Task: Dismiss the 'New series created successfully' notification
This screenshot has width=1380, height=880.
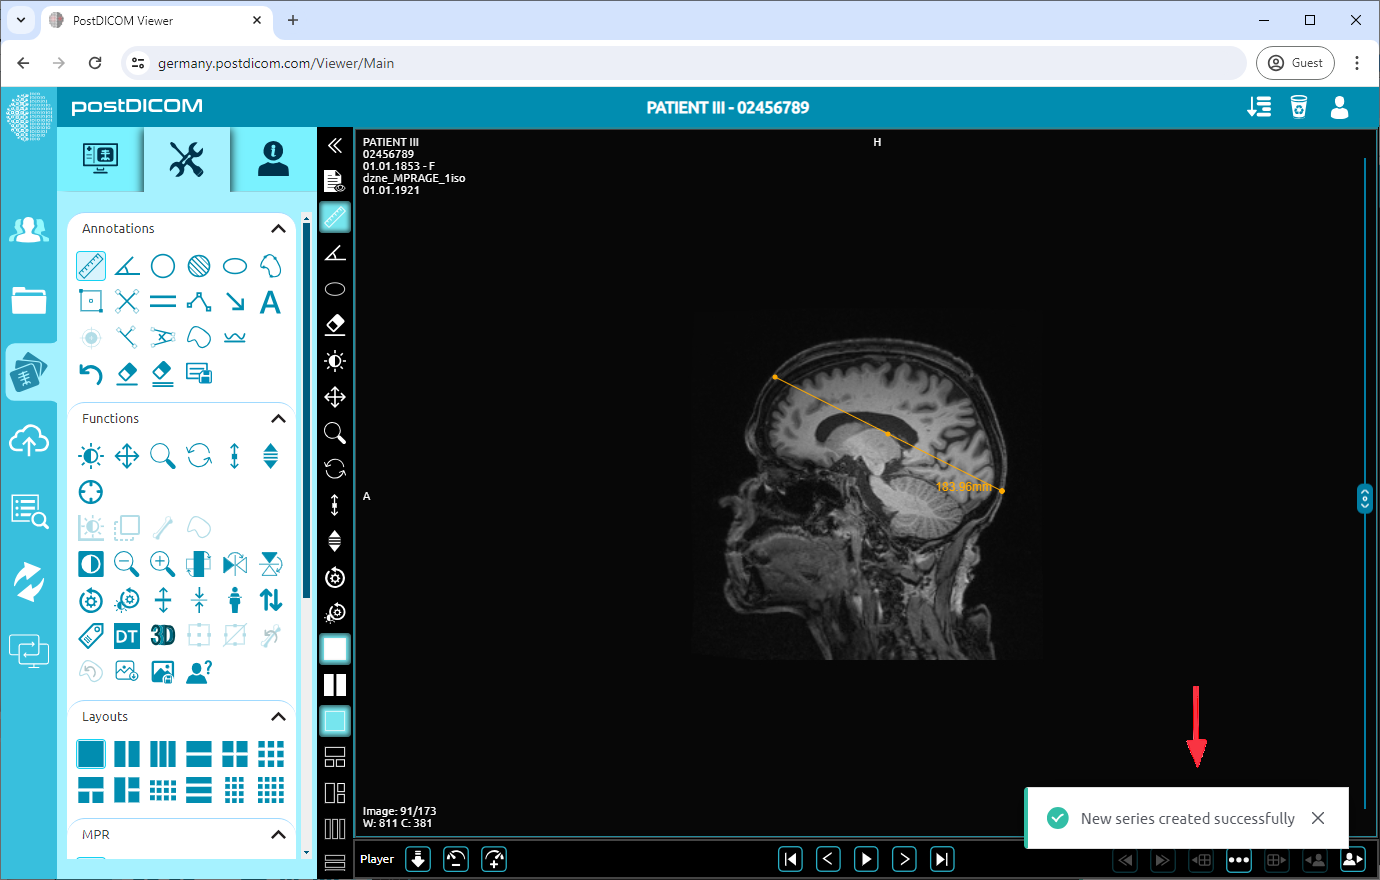Action: pos(1318,818)
